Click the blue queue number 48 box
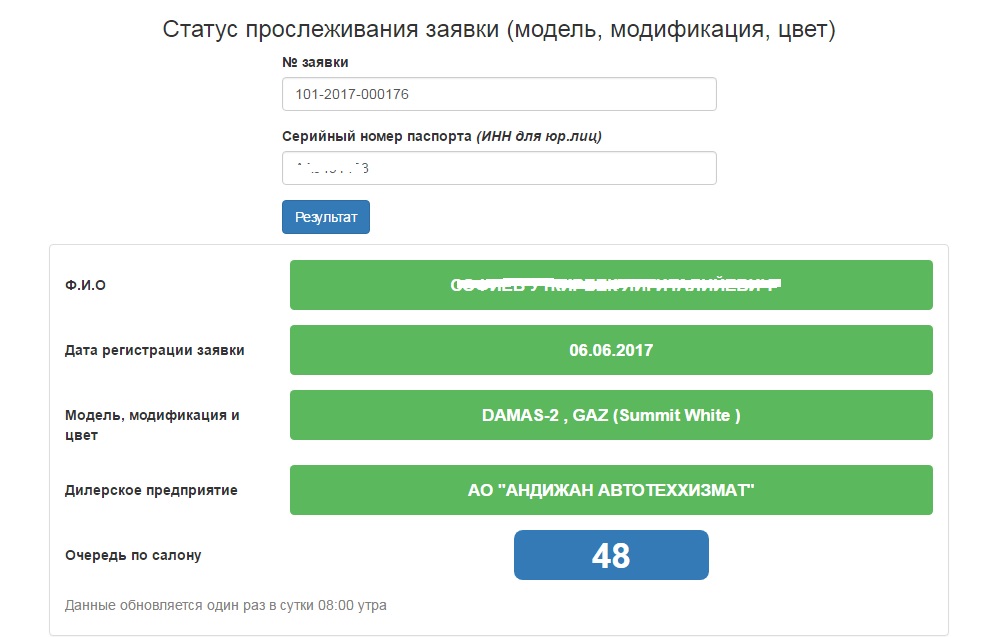The image size is (996, 637). 611,555
